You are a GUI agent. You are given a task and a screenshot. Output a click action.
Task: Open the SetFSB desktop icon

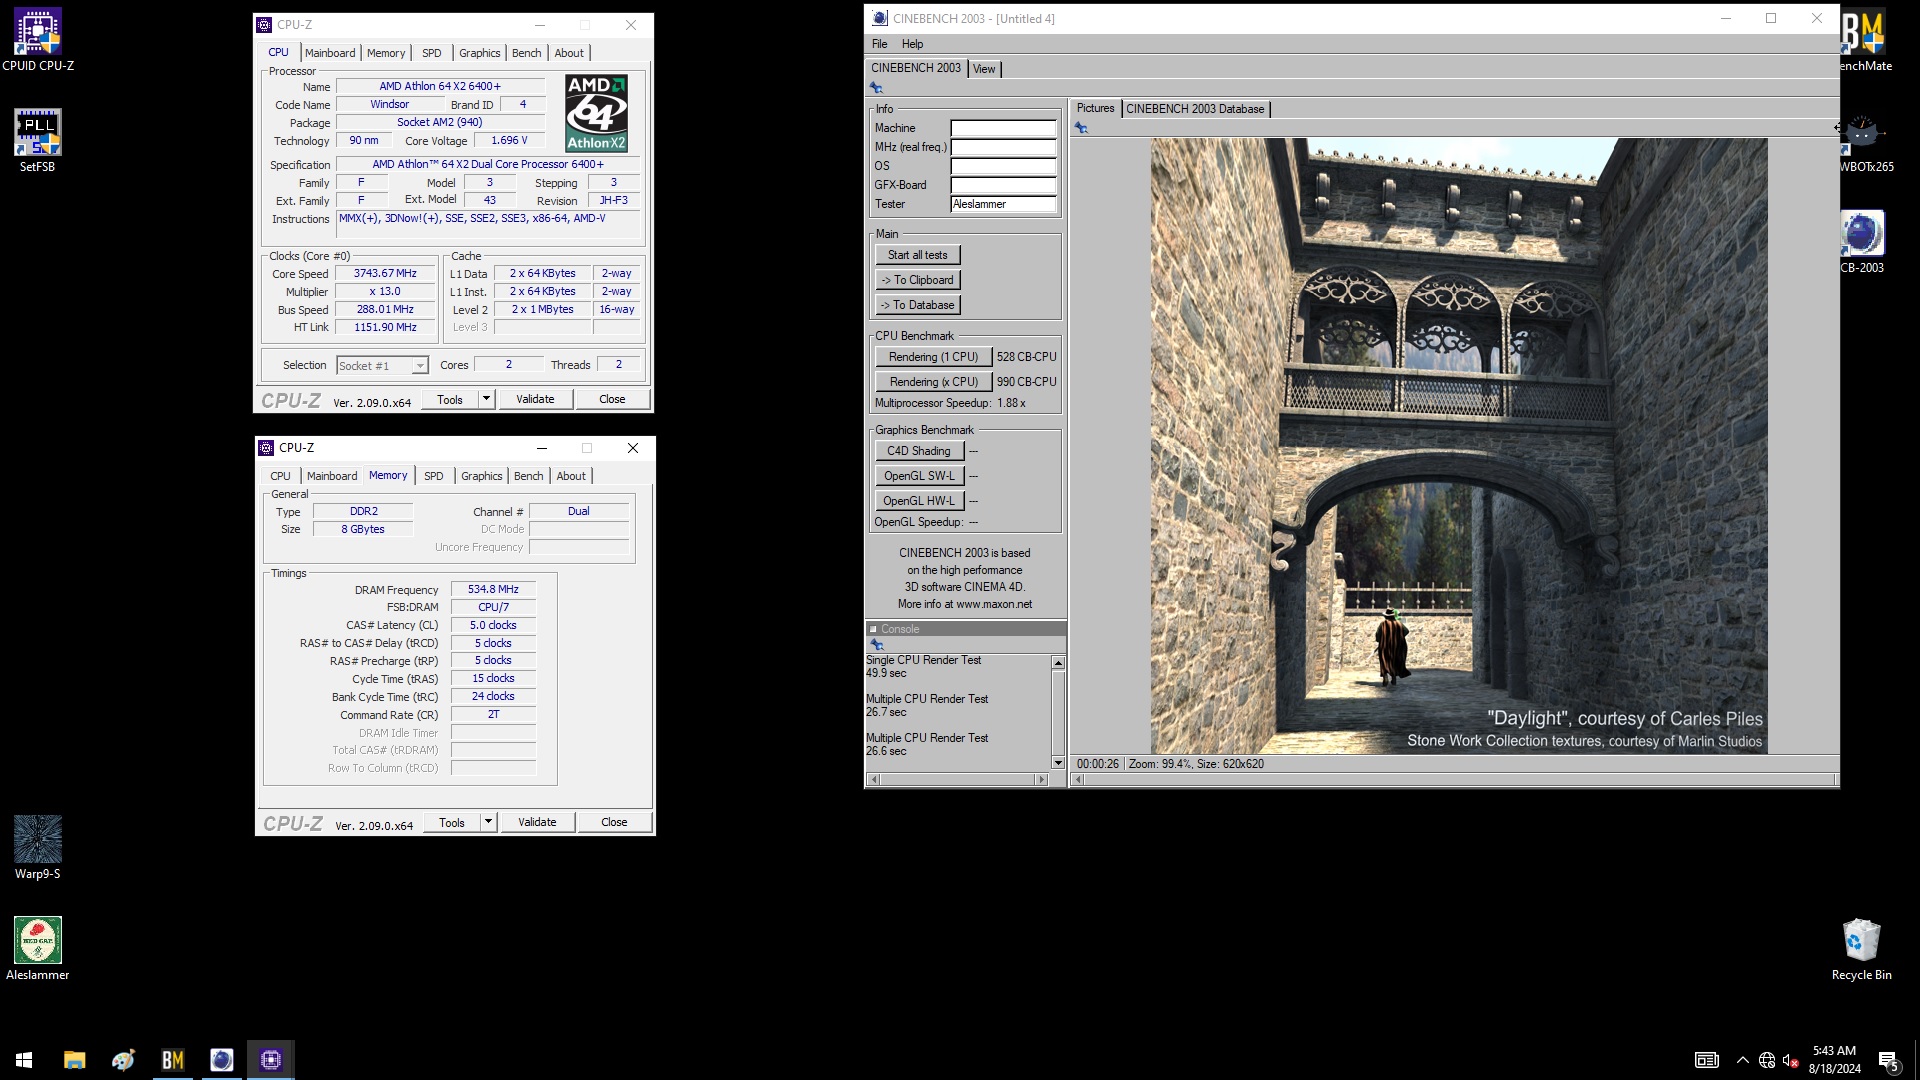38,141
